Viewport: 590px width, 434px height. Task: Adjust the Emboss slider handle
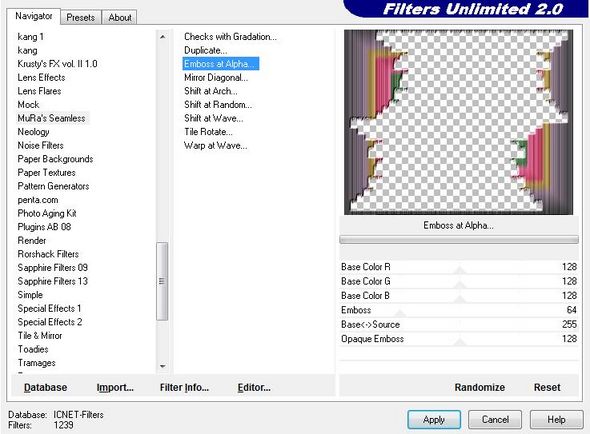(400, 313)
